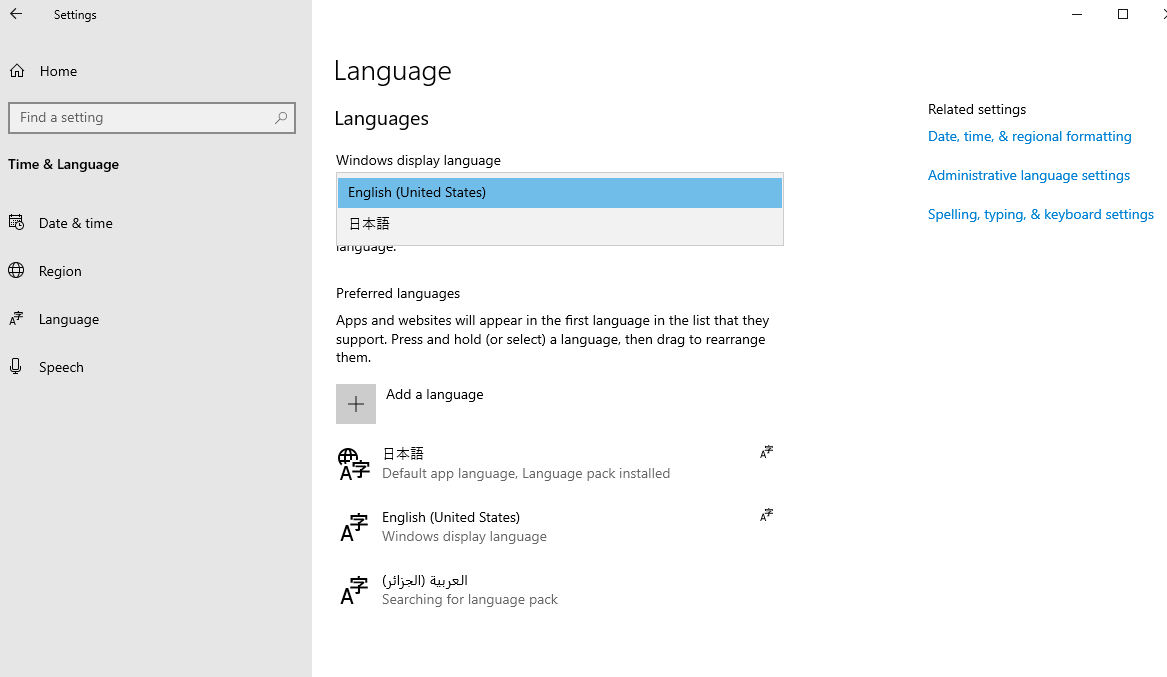Click the 日本語 language globe icon
1167x677 pixels.
[x=354, y=464]
